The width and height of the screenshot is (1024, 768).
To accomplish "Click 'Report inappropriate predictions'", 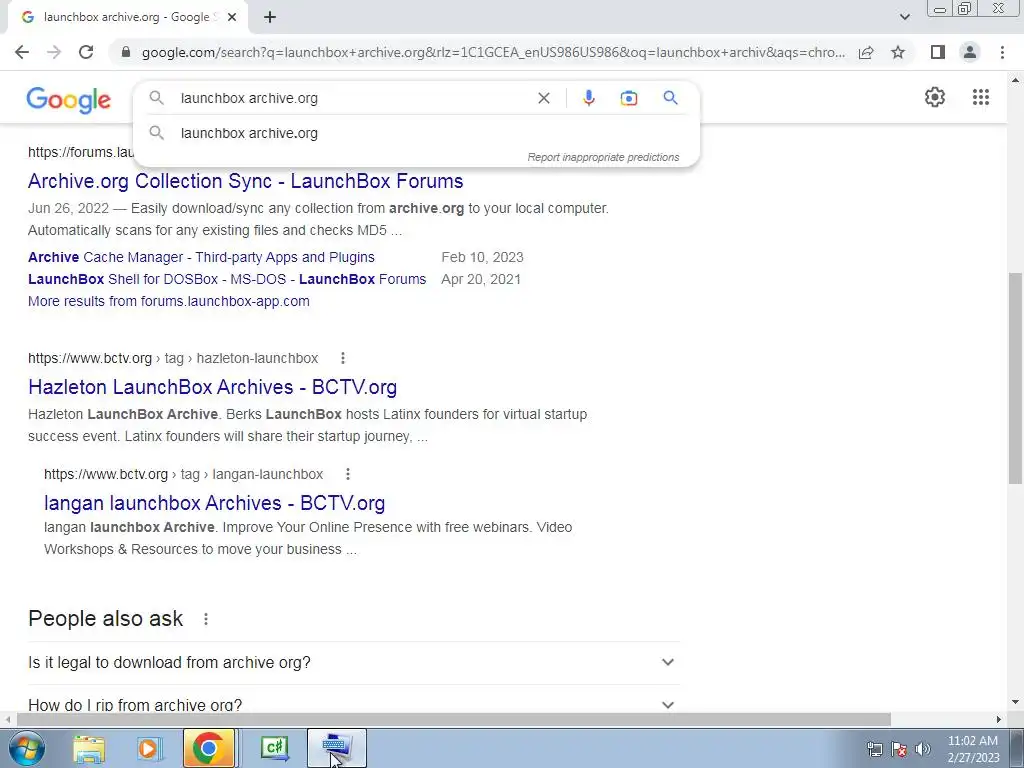I will pyautogui.click(x=603, y=157).
